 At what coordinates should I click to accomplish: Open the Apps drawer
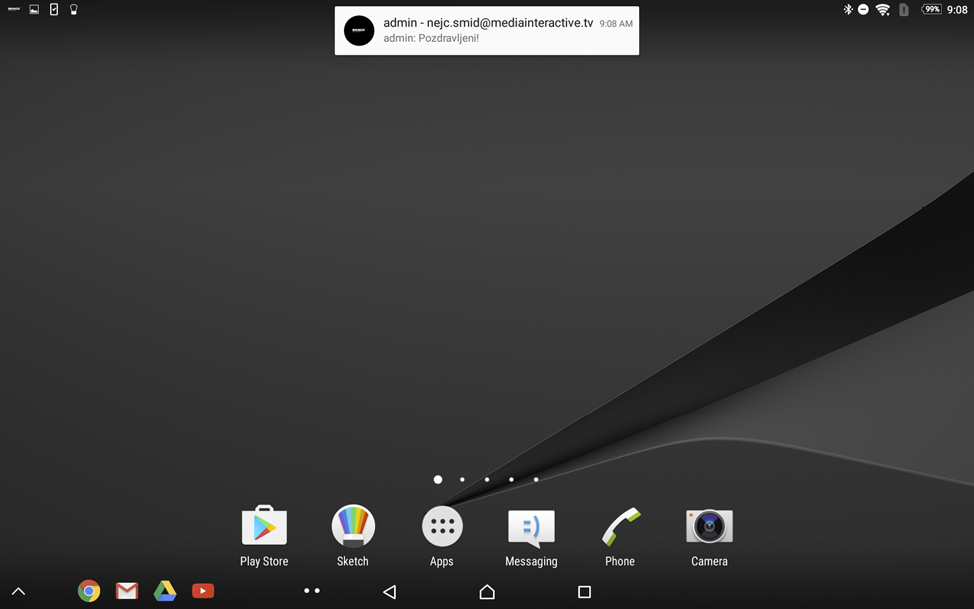click(442, 536)
